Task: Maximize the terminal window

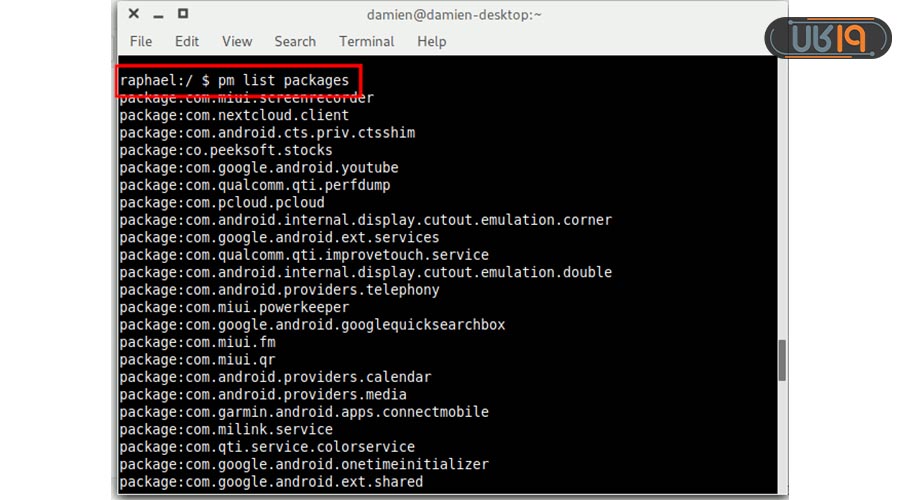Action: coord(183,14)
